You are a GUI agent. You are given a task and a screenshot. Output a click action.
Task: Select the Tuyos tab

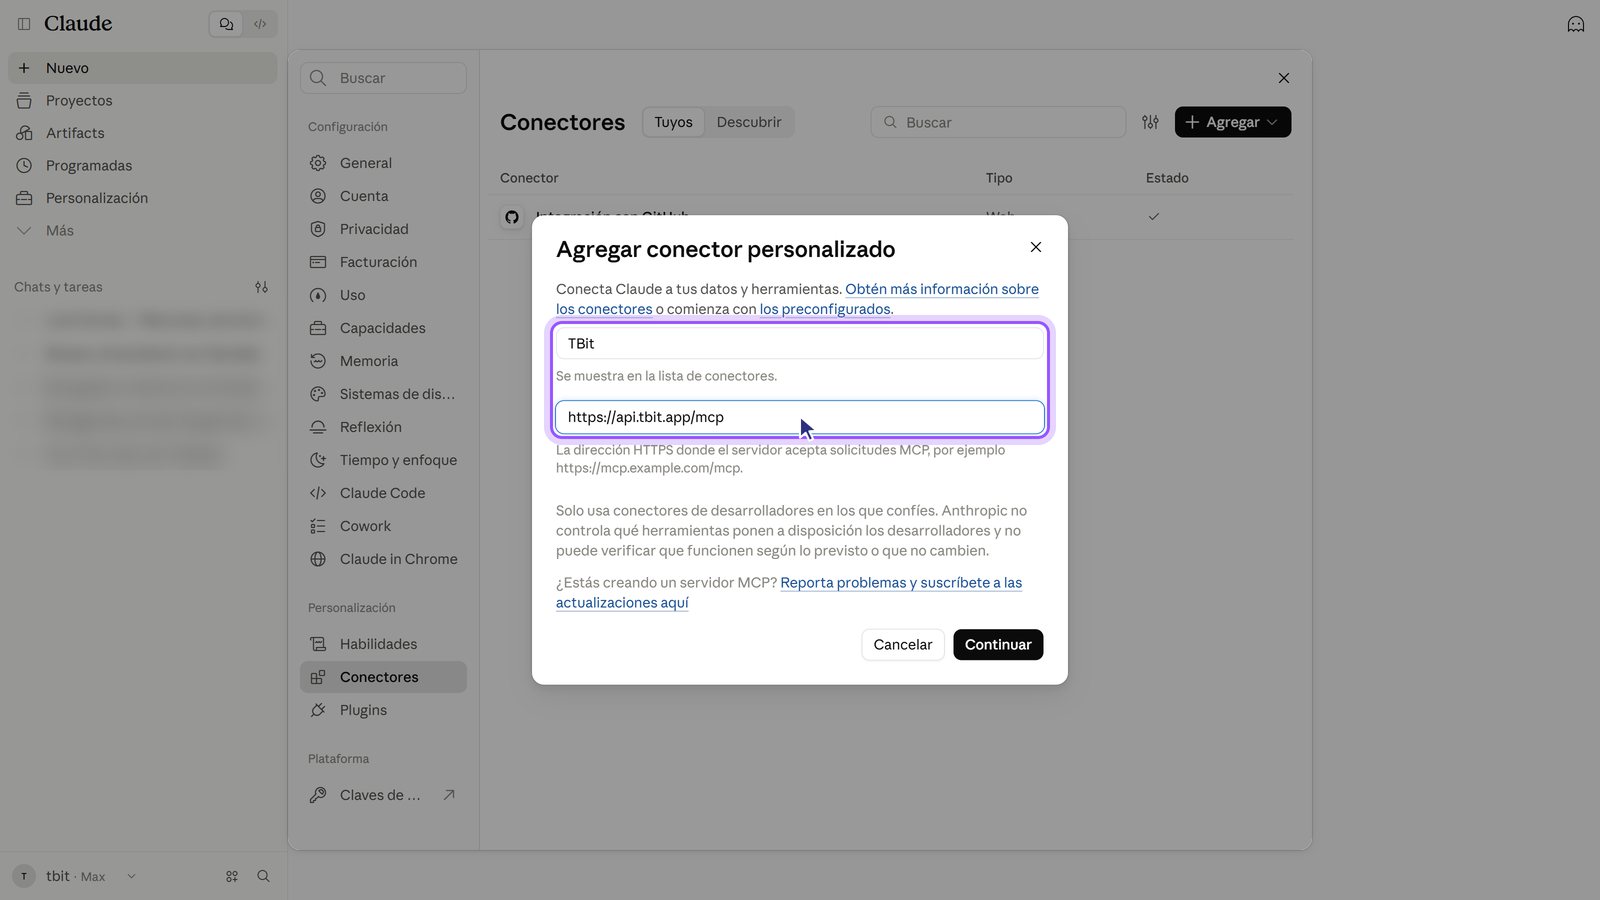673,122
